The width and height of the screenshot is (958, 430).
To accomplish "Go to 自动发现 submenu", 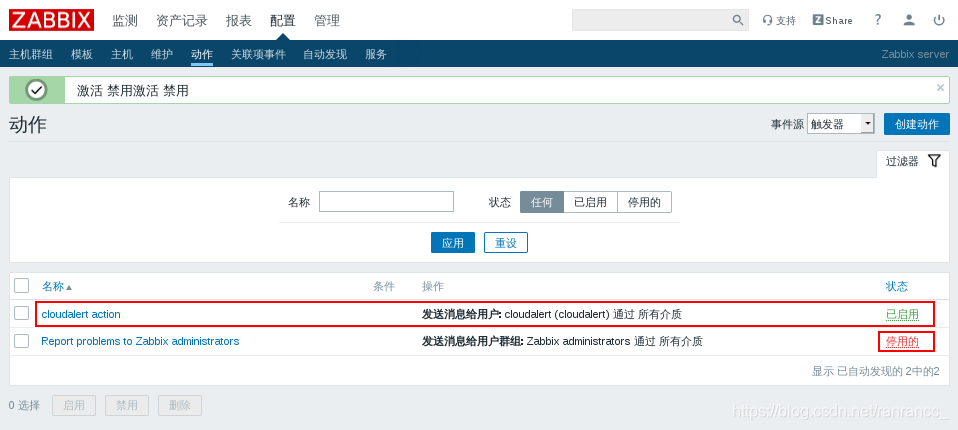I will coord(325,54).
